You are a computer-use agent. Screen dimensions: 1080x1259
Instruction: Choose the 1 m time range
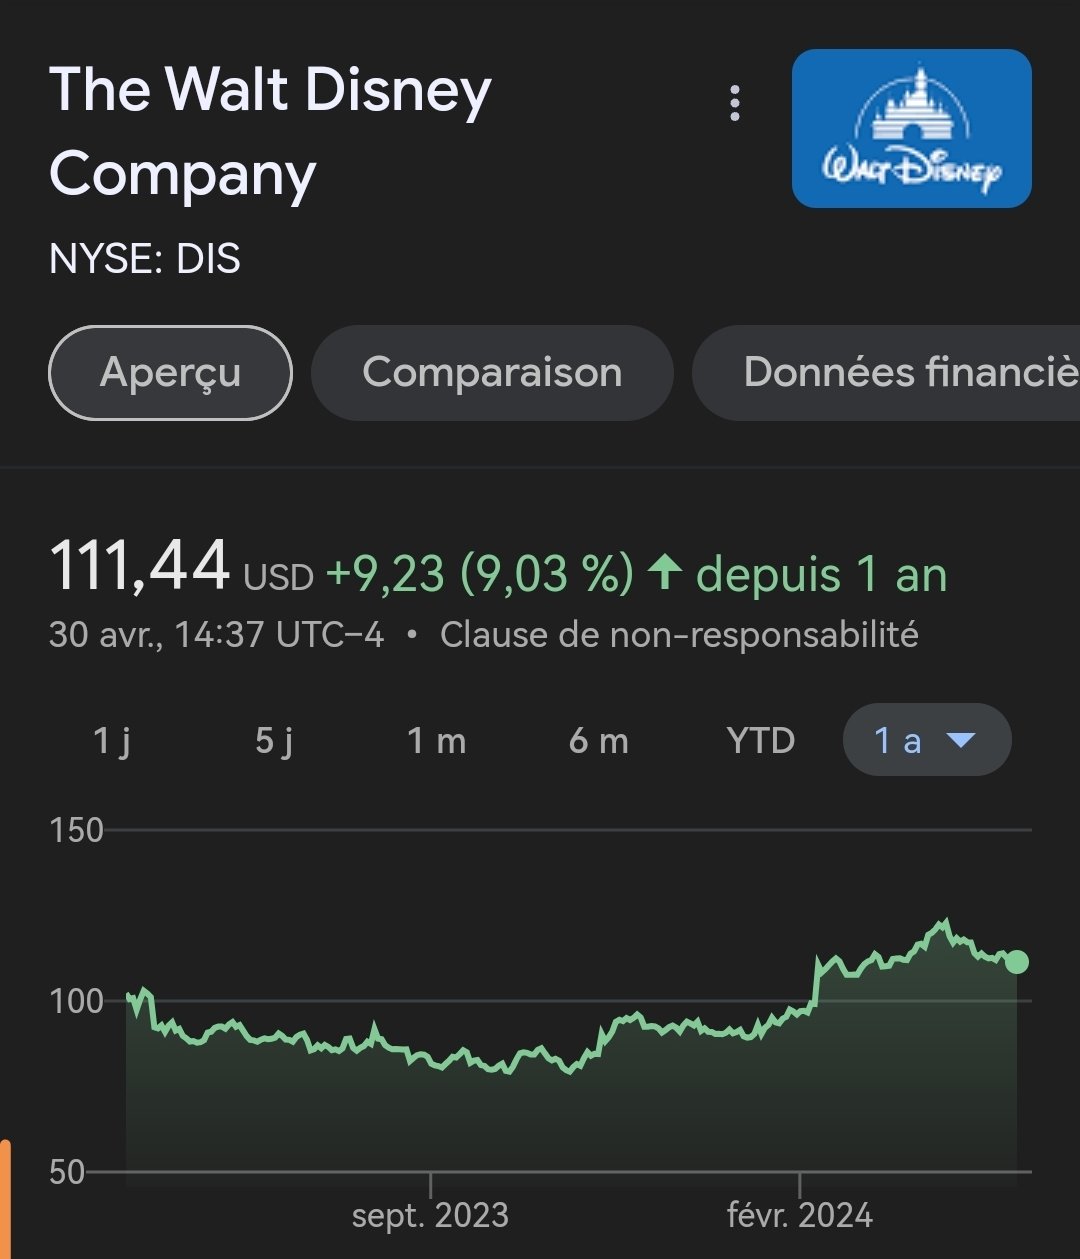click(x=436, y=741)
